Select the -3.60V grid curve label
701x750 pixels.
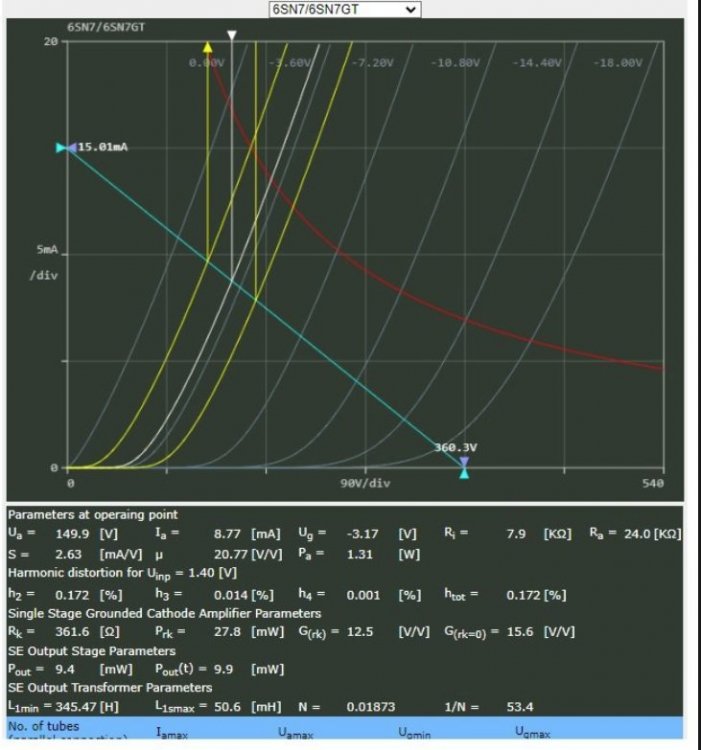click(290, 62)
